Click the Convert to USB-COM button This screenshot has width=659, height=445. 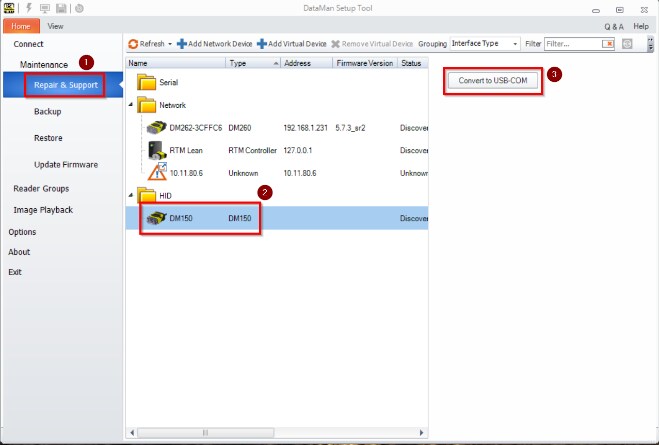[x=491, y=80]
